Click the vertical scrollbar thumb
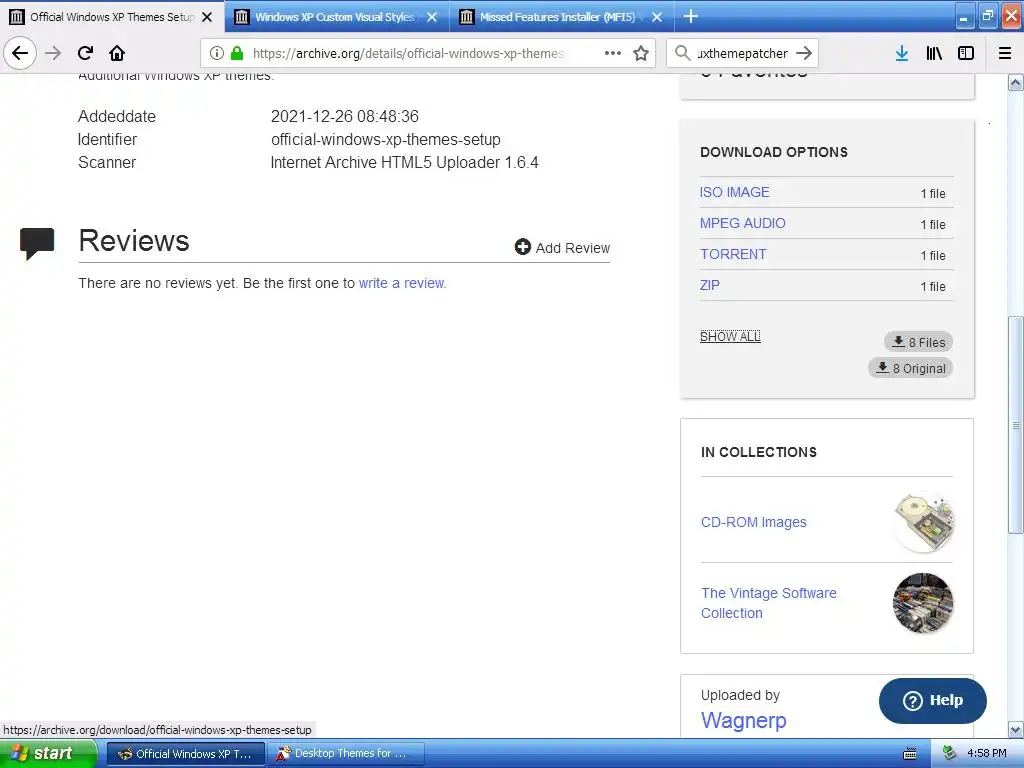 tap(1016, 424)
